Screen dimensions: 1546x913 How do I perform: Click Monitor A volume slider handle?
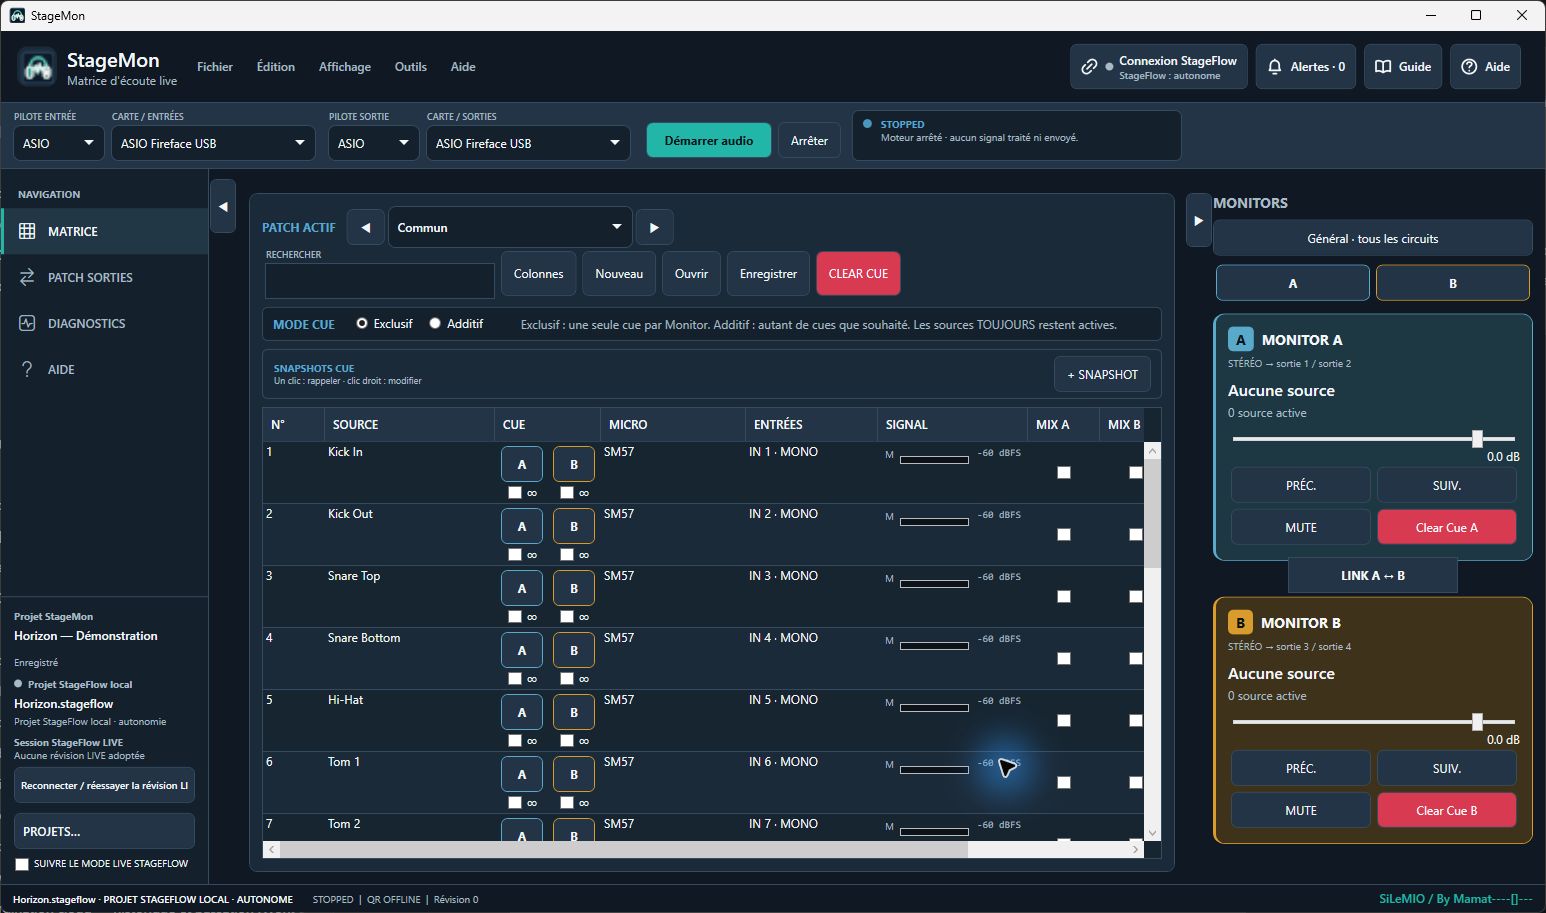click(1477, 438)
